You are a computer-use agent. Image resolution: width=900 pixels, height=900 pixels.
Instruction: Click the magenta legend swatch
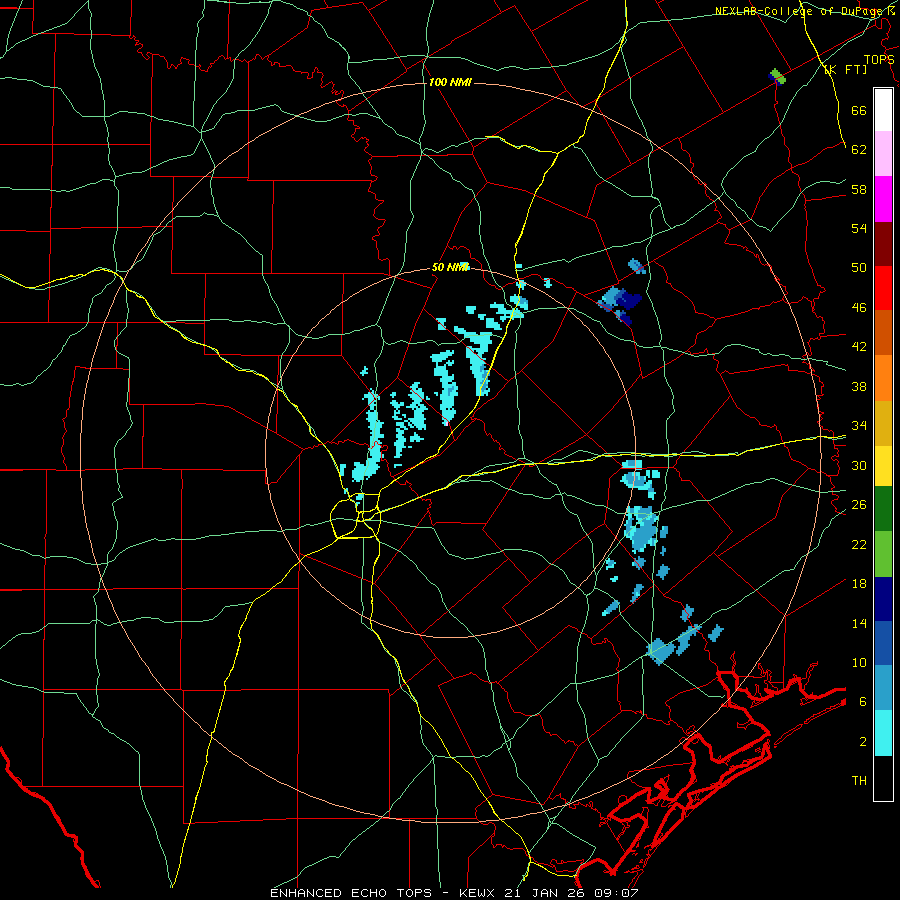(883, 199)
